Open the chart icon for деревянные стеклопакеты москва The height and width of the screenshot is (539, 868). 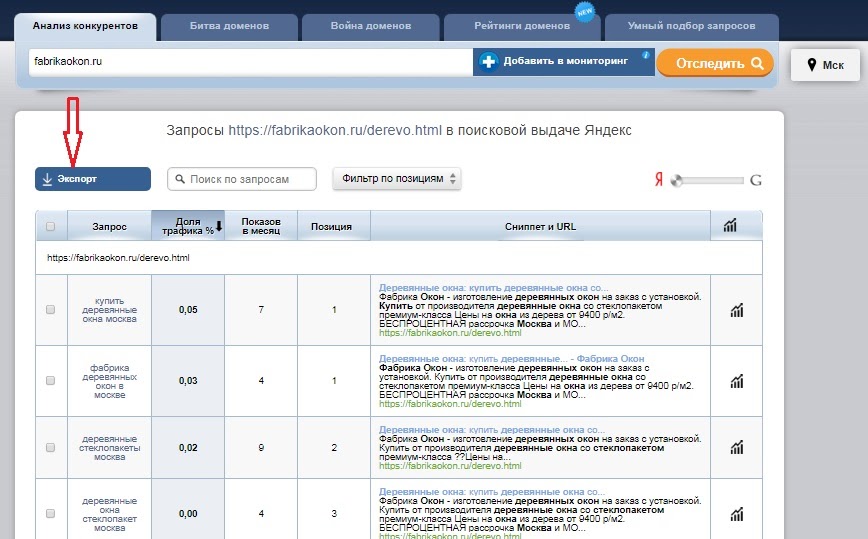pyautogui.click(x=736, y=447)
